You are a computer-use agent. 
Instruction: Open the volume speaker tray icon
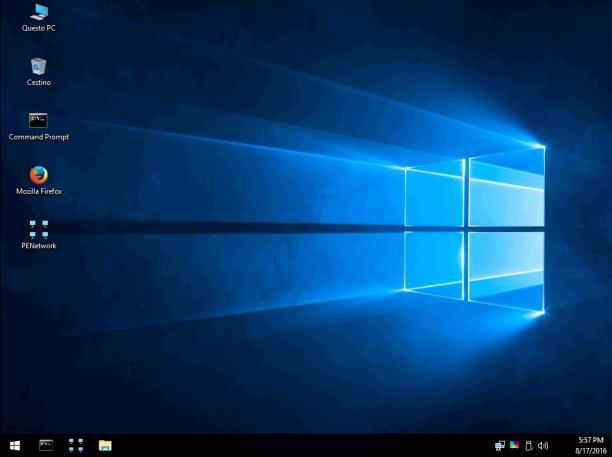pyautogui.click(x=543, y=445)
